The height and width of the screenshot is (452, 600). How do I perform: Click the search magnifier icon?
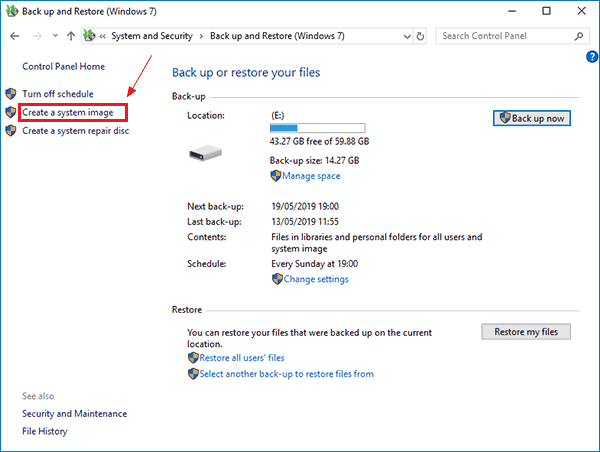pyautogui.click(x=579, y=36)
